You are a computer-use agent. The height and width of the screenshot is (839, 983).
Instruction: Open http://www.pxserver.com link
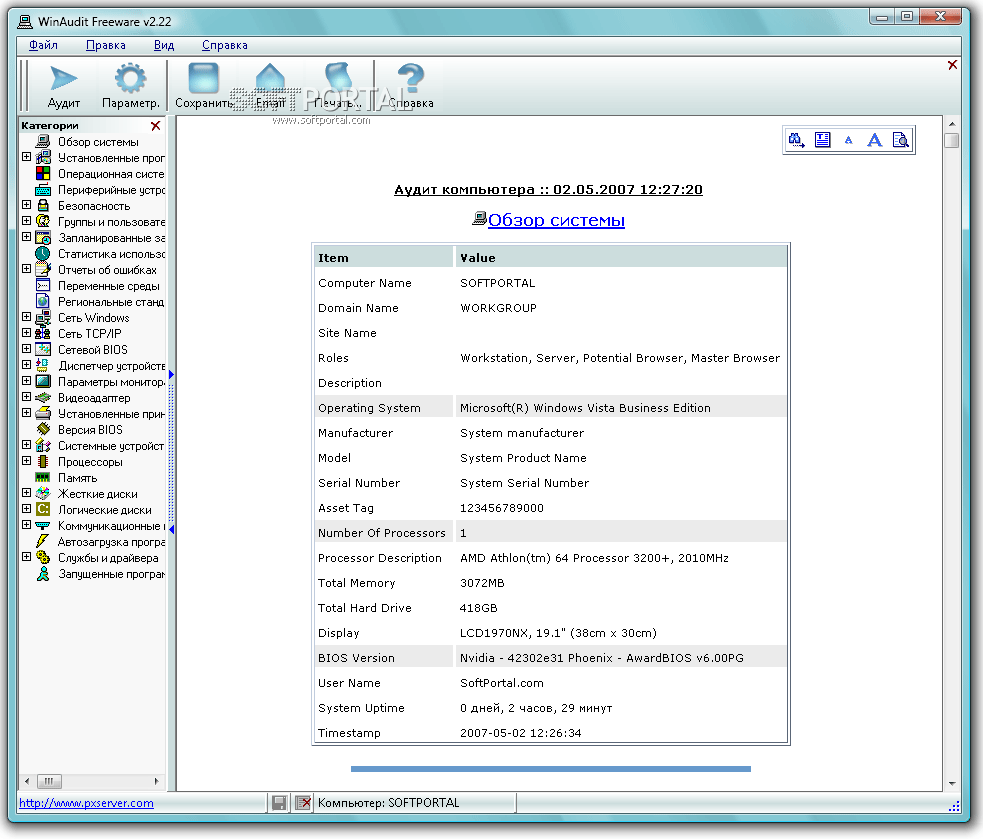click(x=86, y=803)
